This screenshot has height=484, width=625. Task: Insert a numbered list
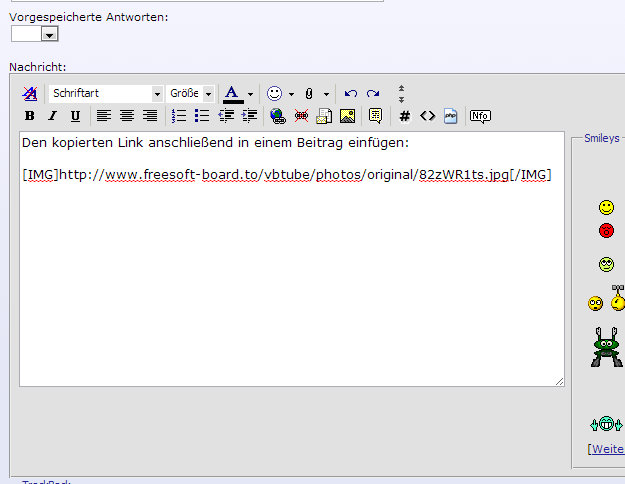(x=179, y=116)
